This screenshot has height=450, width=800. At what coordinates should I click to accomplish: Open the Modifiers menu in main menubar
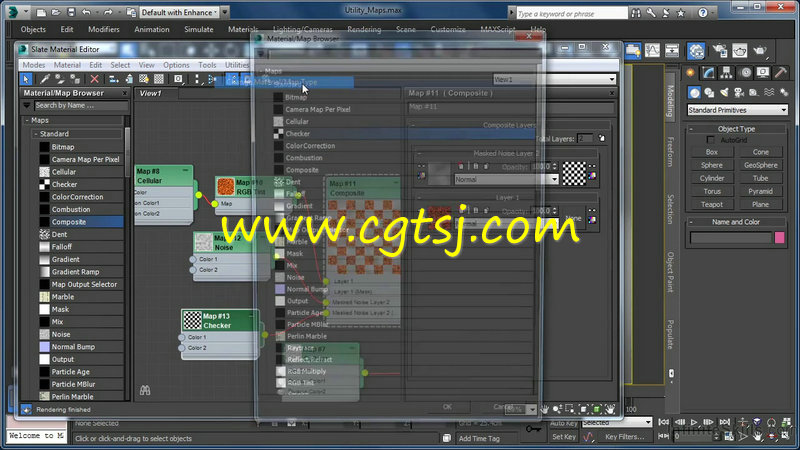(x=104, y=29)
